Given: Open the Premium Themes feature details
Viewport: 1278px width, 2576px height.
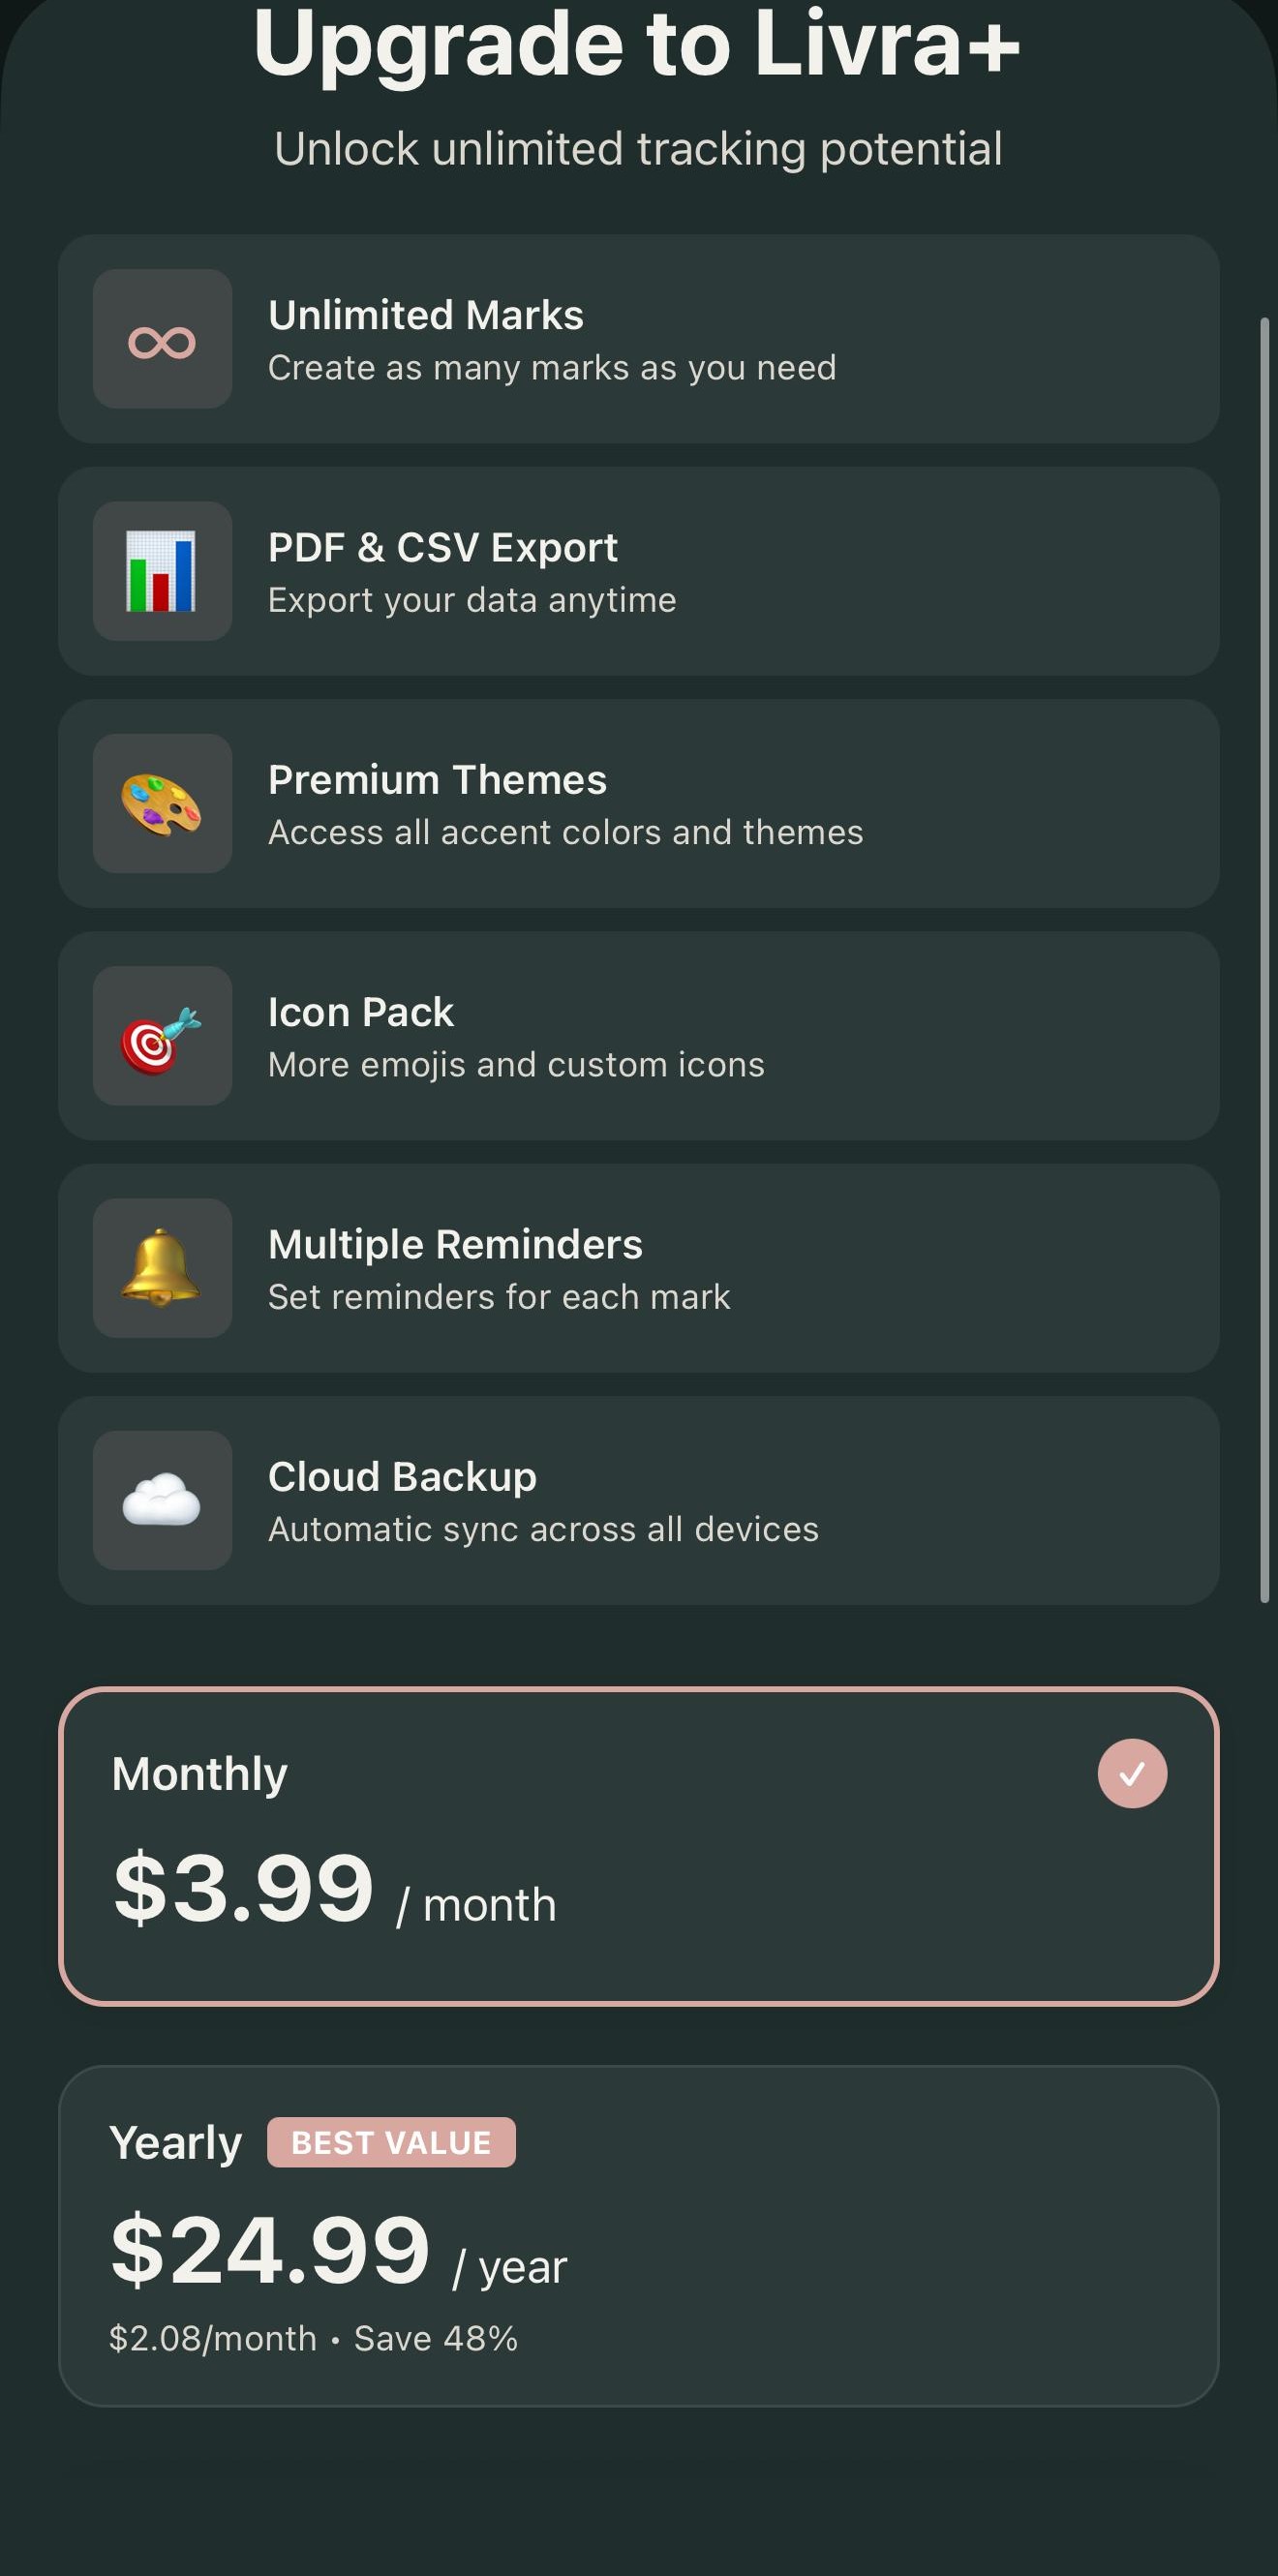Looking at the screenshot, I should 638,804.
